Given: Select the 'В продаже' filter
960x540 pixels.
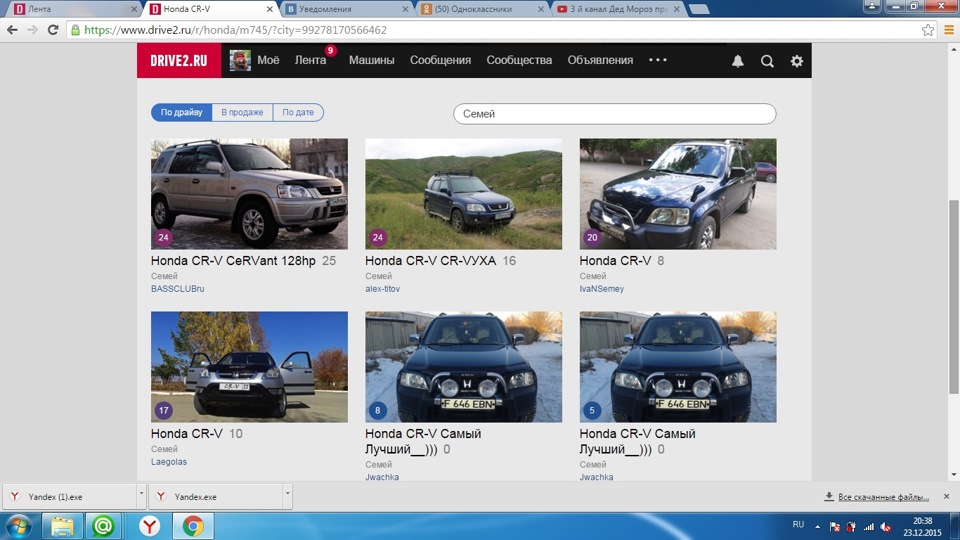Looking at the screenshot, I should (x=242, y=113).
